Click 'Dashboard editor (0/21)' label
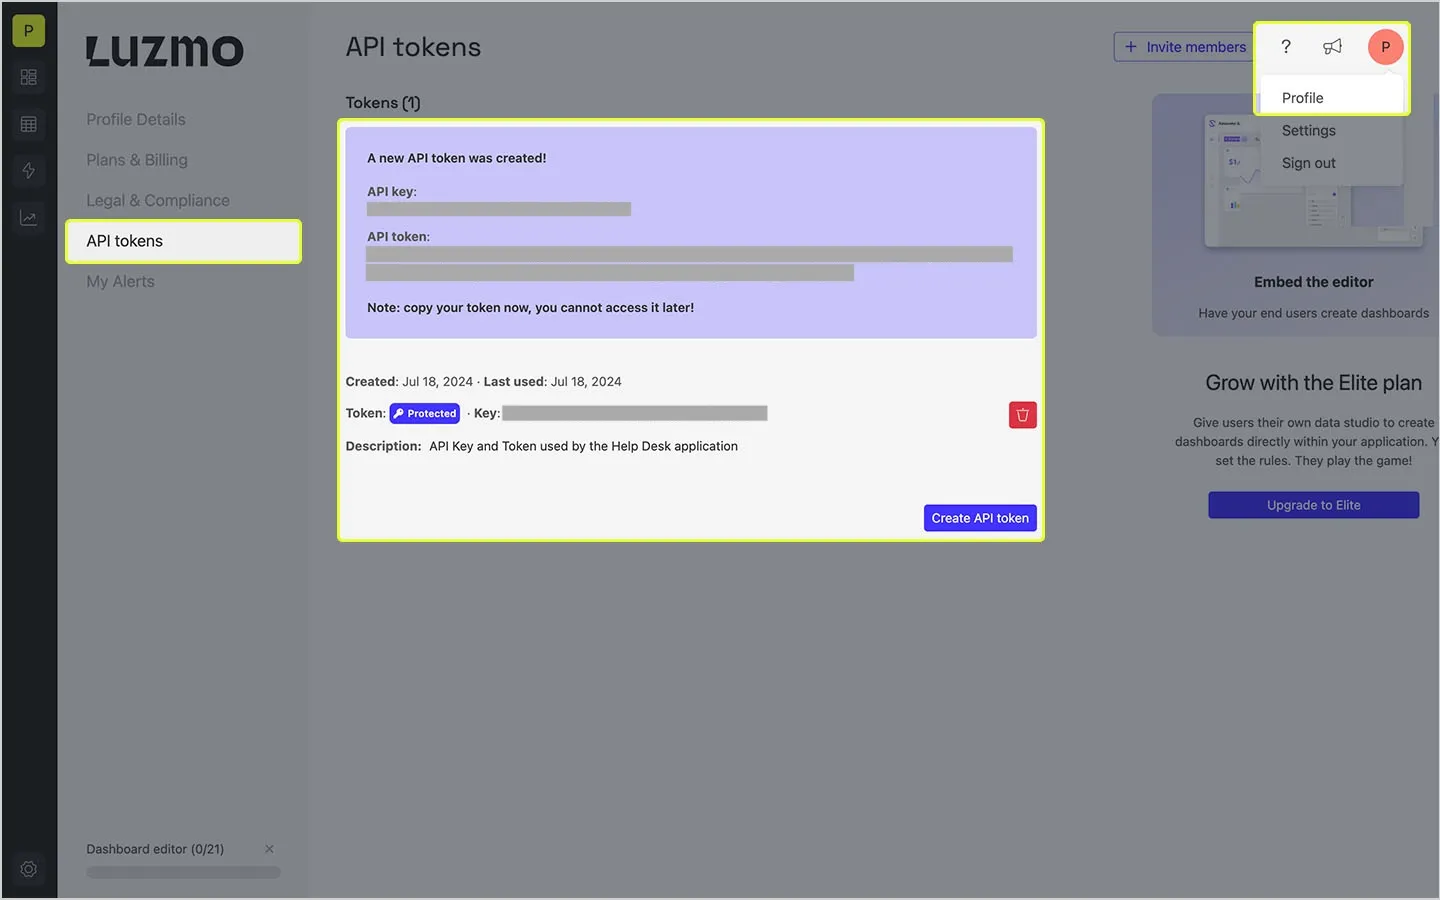1440x900 pixels. coord(155,849)
